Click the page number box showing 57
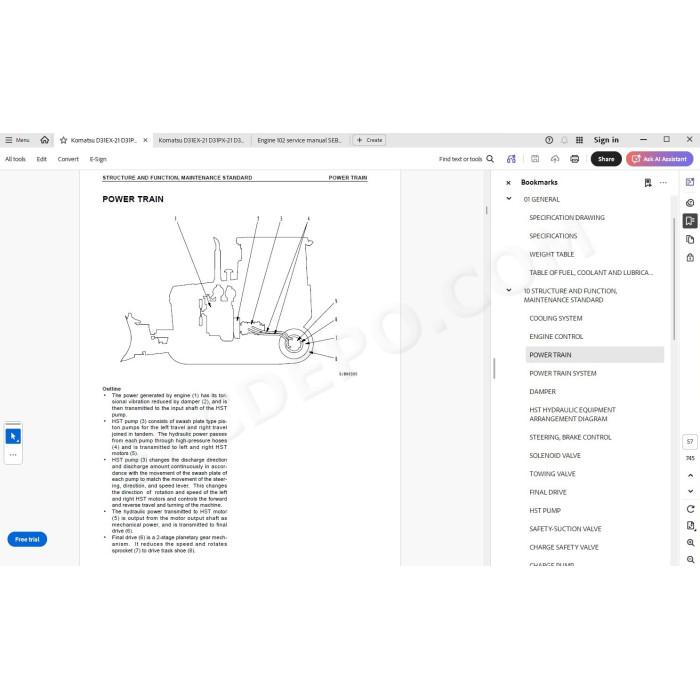700x700 pixels. [690, 442]
